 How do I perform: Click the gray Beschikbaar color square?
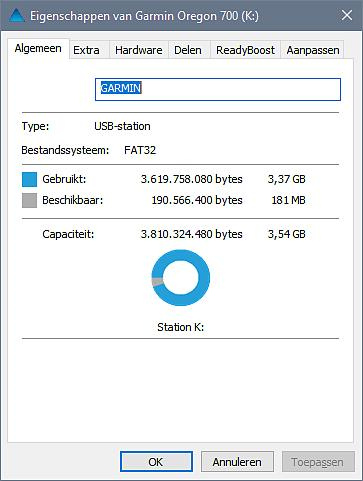29,200
